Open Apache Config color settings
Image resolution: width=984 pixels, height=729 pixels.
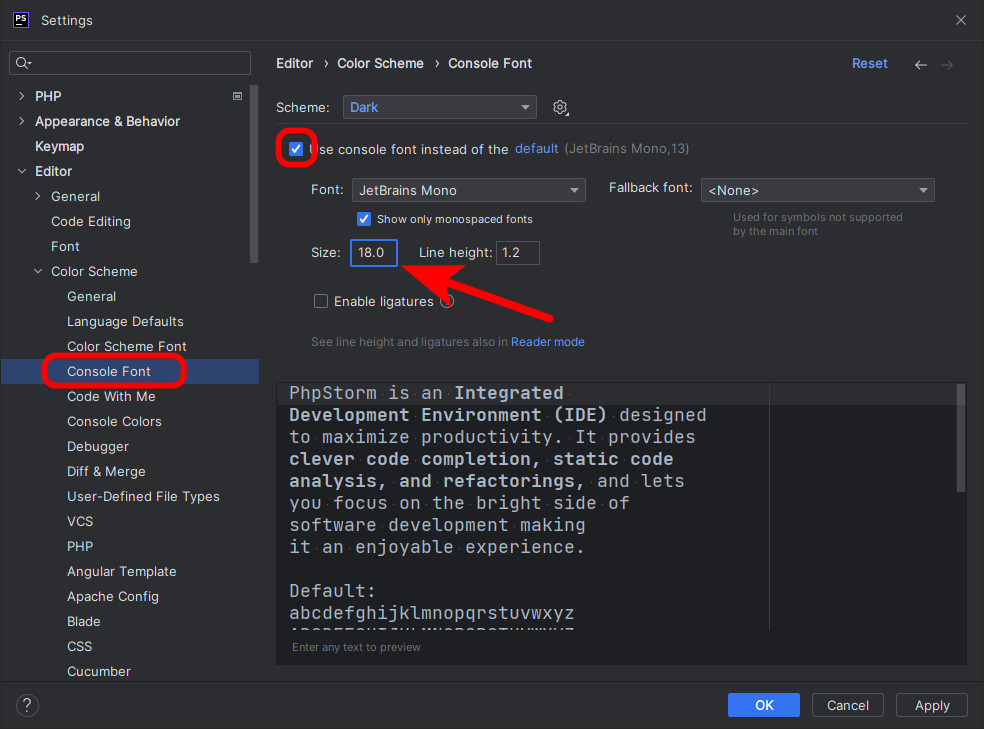point(113,597)
